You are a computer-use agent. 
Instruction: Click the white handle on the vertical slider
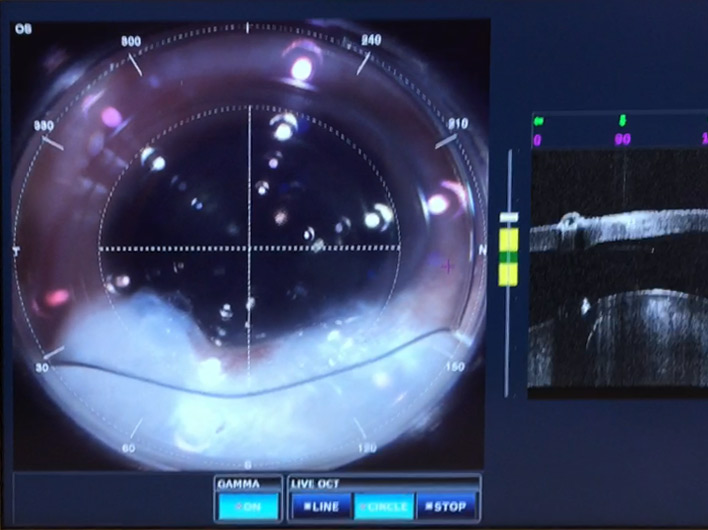pos(510,217)
